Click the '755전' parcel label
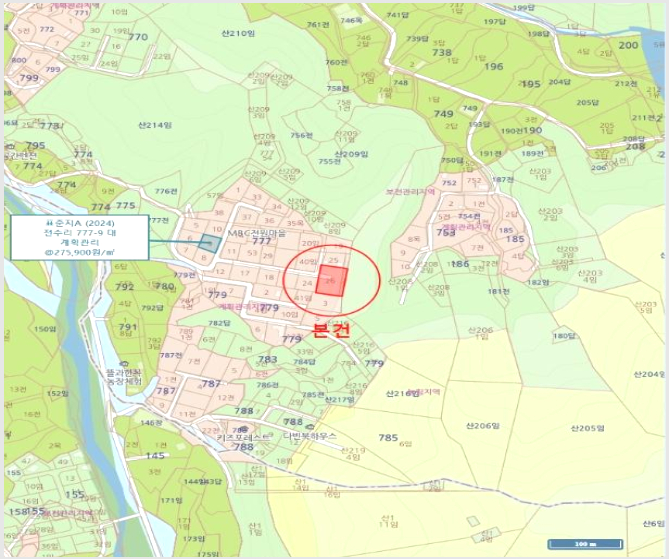Viewport: 669px width, 559px height. 330,161
